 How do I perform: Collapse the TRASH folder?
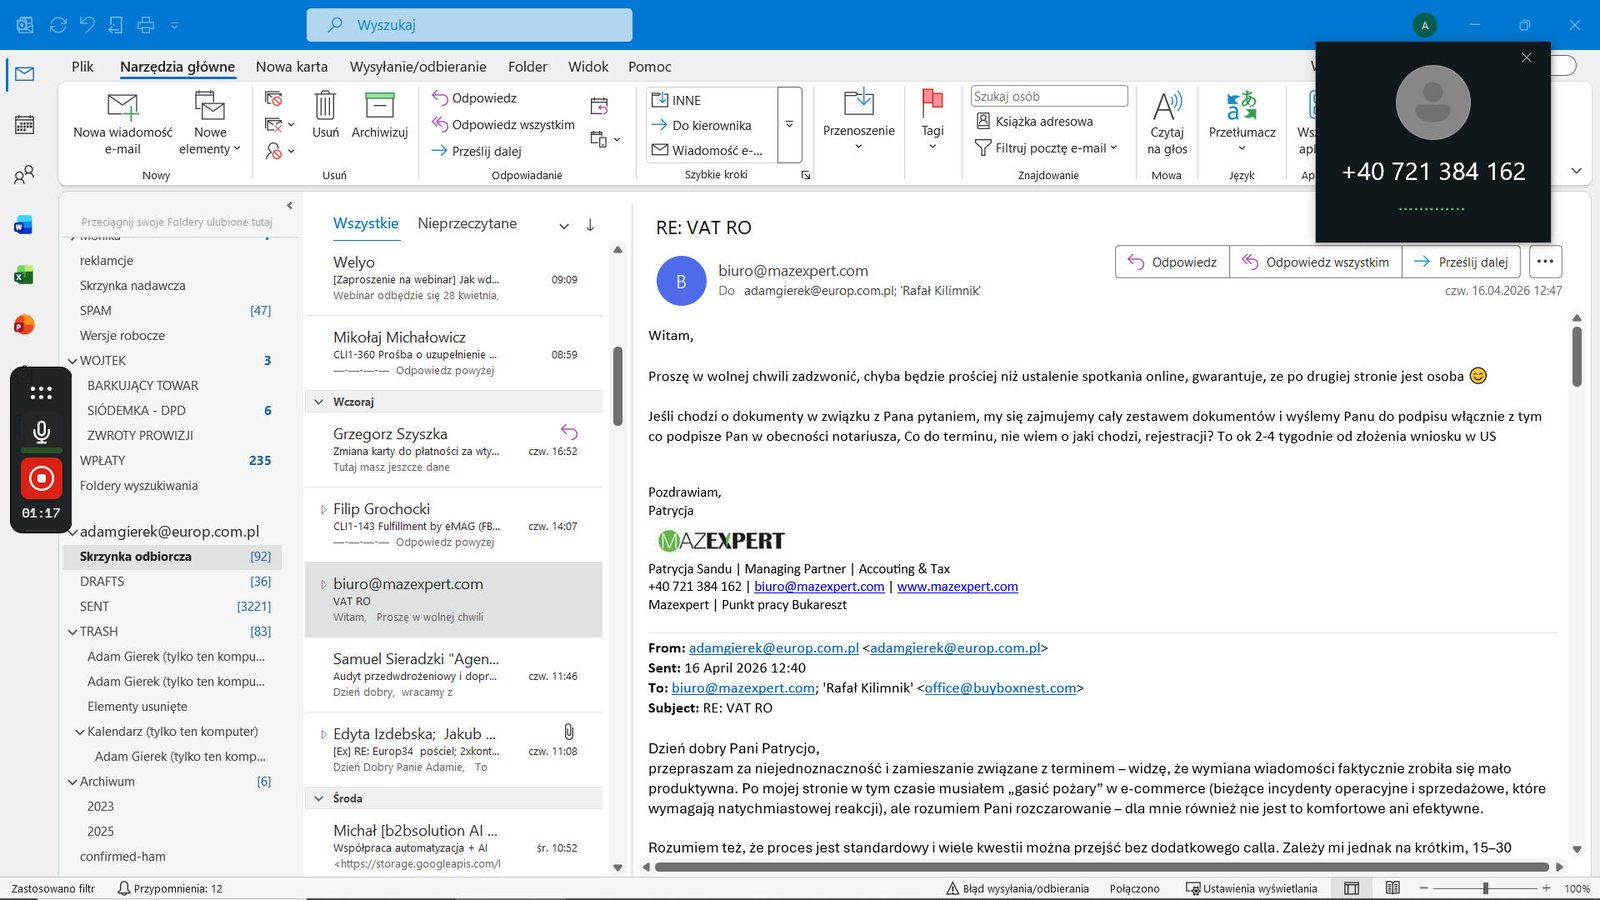pyautogui.click(x=72, y=632)
